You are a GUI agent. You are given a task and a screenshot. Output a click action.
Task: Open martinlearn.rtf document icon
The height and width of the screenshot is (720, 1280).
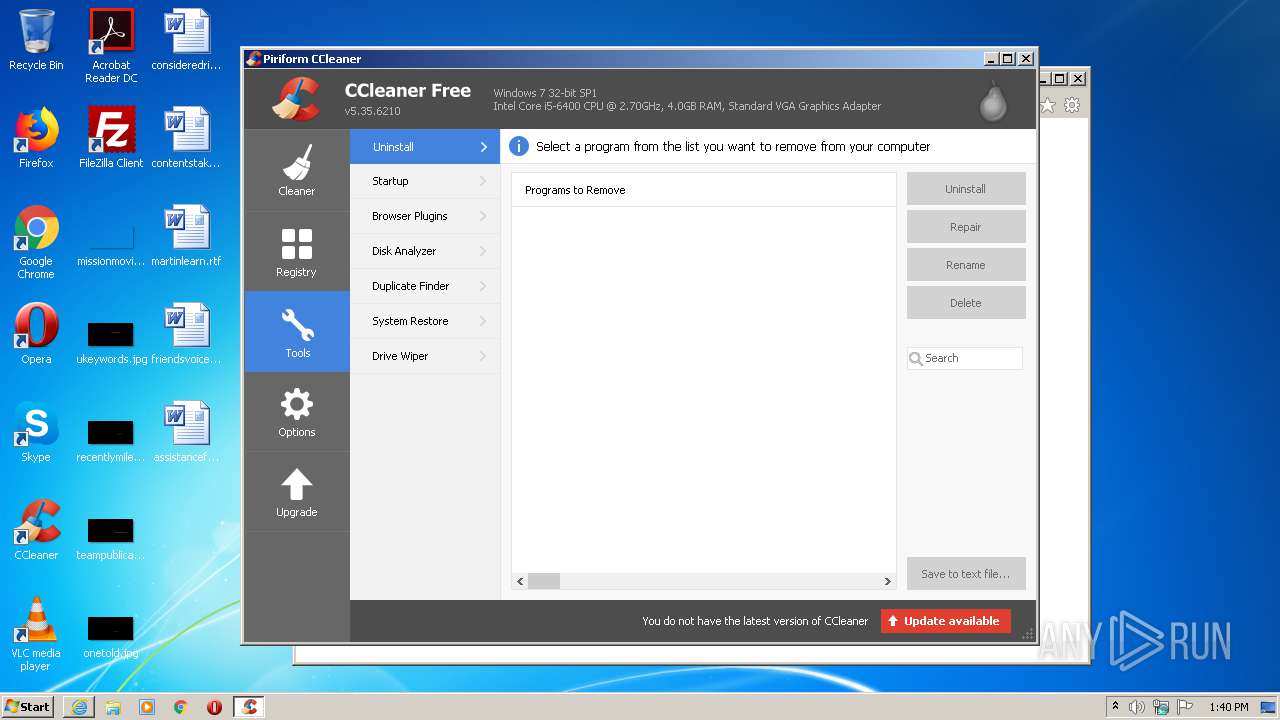(186, 236)
